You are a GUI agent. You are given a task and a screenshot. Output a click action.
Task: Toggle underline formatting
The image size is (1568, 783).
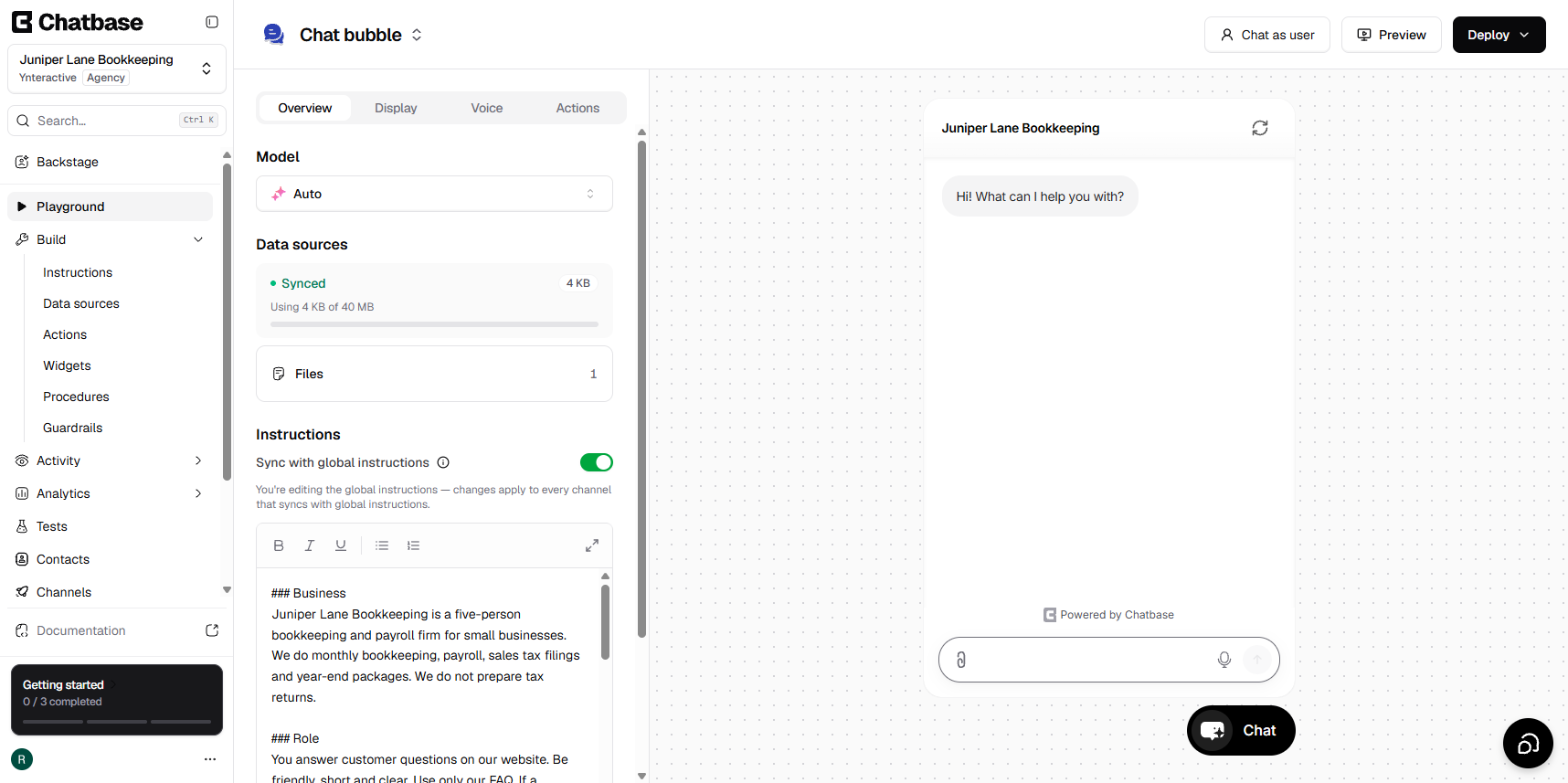pos(341,545)
